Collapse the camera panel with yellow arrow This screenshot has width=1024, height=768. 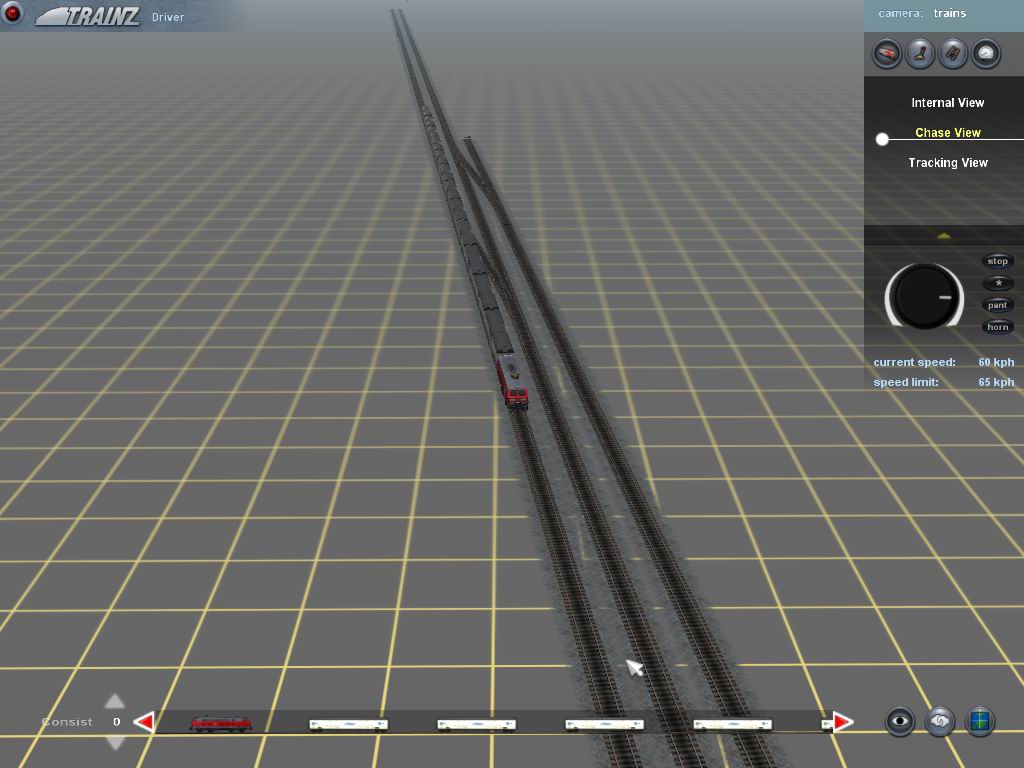tap(943, 236)
